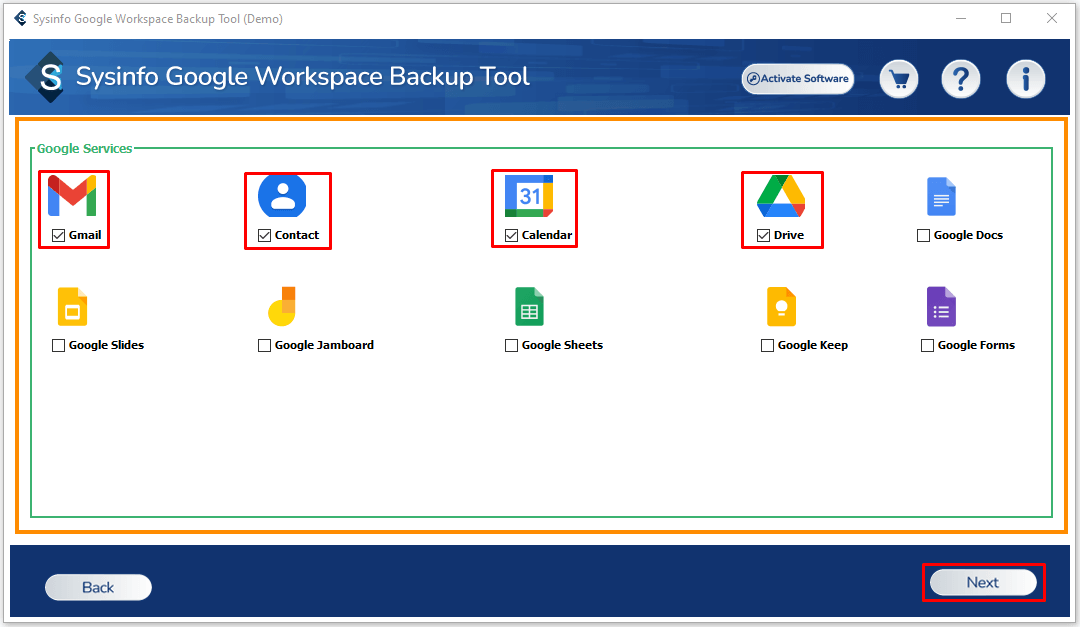Uncheck the Calendar checkbox

coord(511,236)
